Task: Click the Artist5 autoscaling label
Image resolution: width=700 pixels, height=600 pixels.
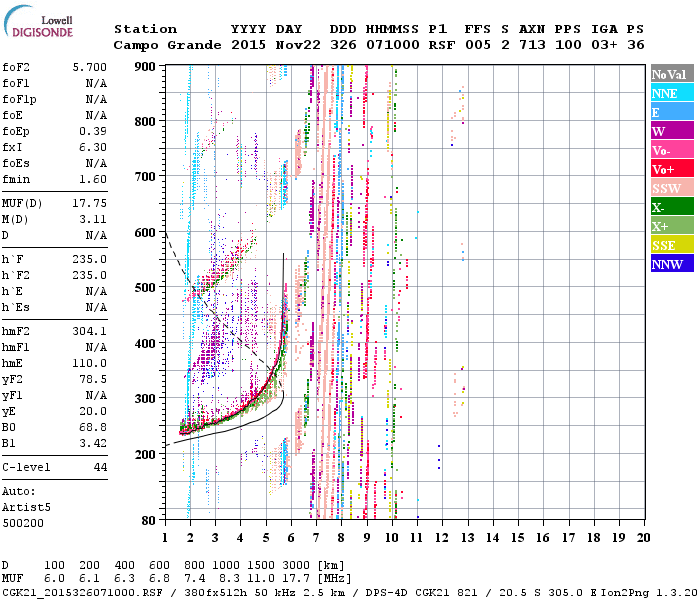Action: click(26, 508)
